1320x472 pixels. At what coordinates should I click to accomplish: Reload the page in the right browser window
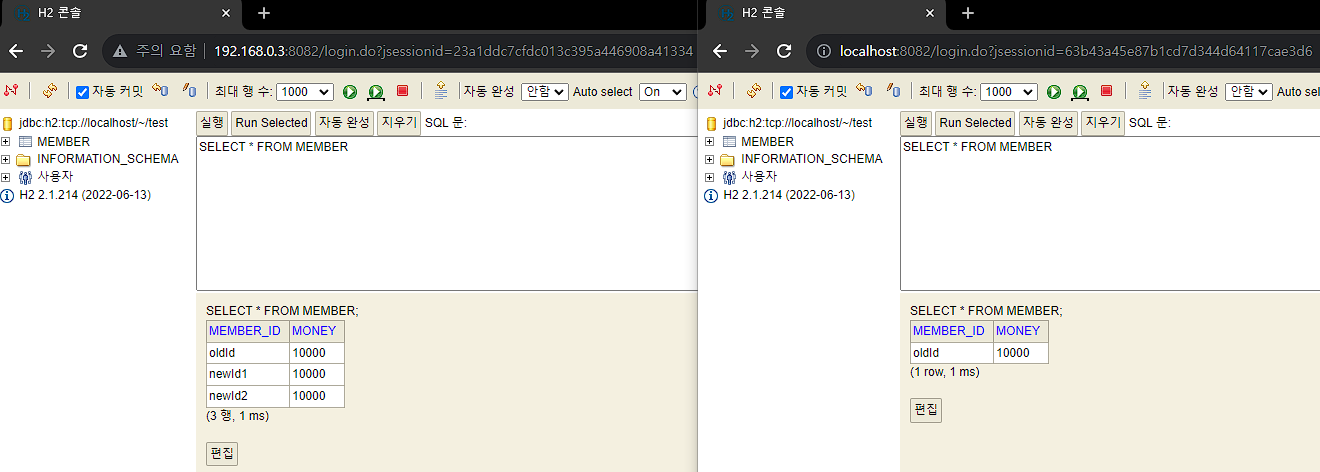[785, 51]
